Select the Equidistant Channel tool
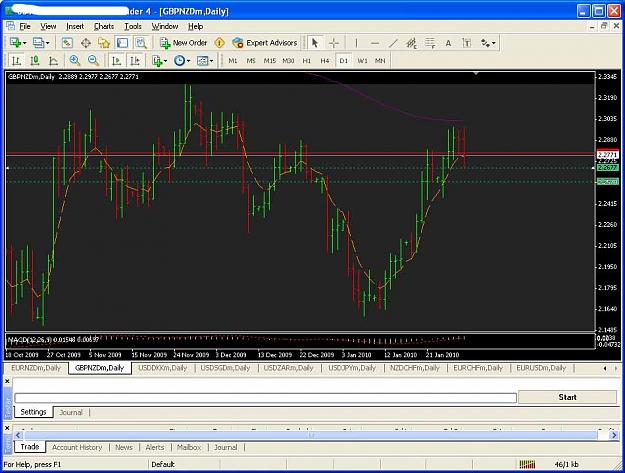The height and width of the screenshot is (473, 625). (x=411, y=43)
